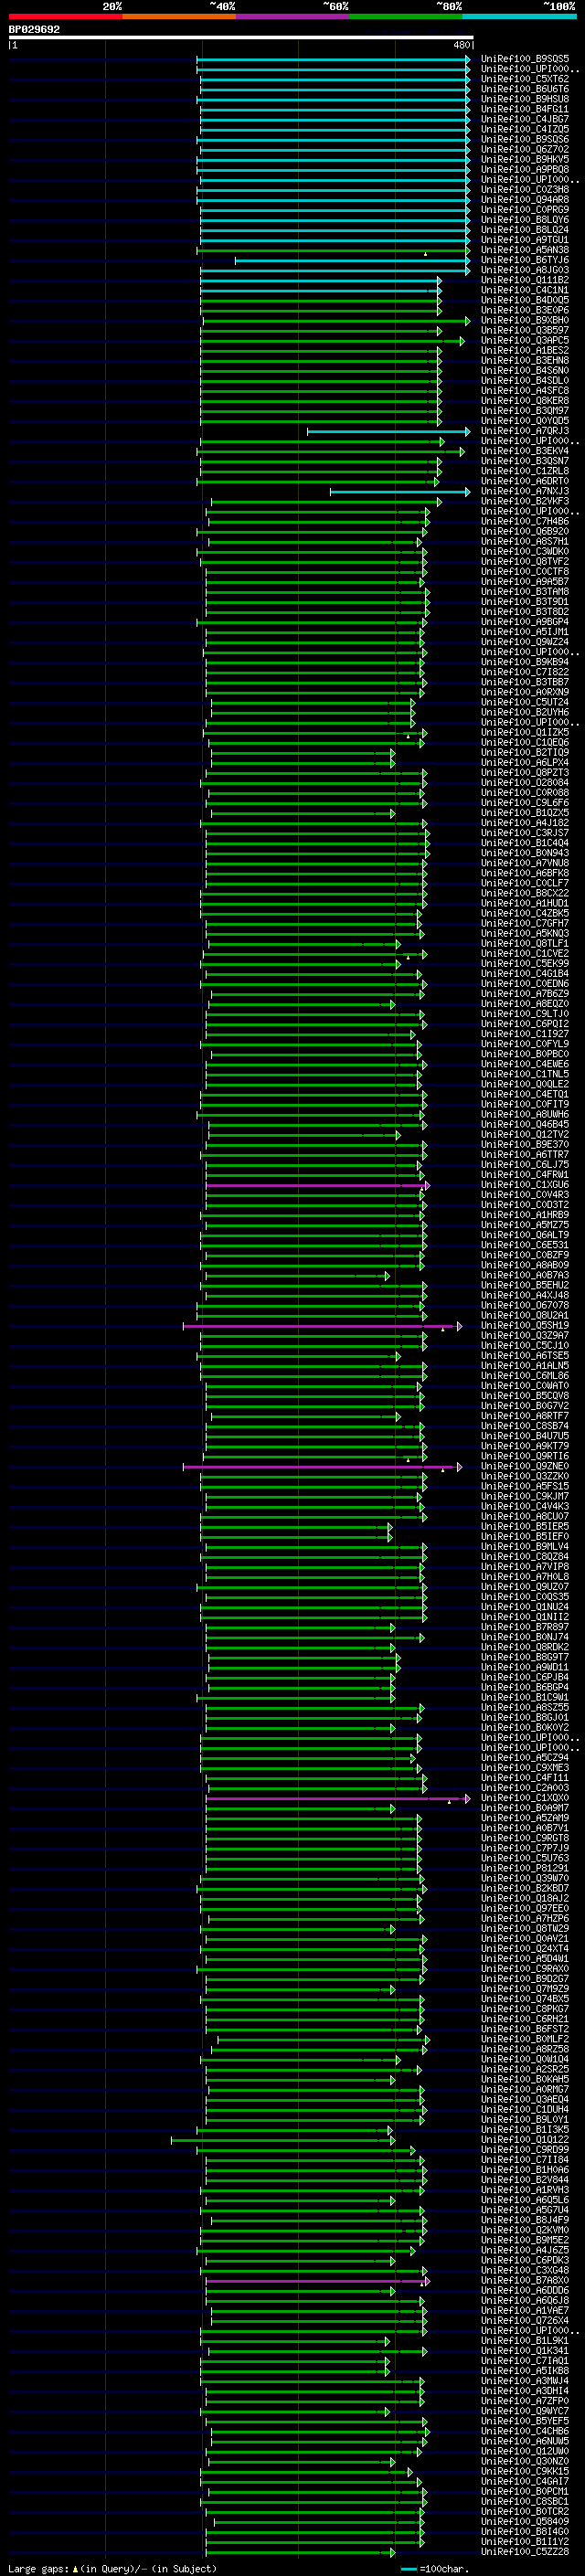Click label UniRef100_B8LQY6

[525, 220]
